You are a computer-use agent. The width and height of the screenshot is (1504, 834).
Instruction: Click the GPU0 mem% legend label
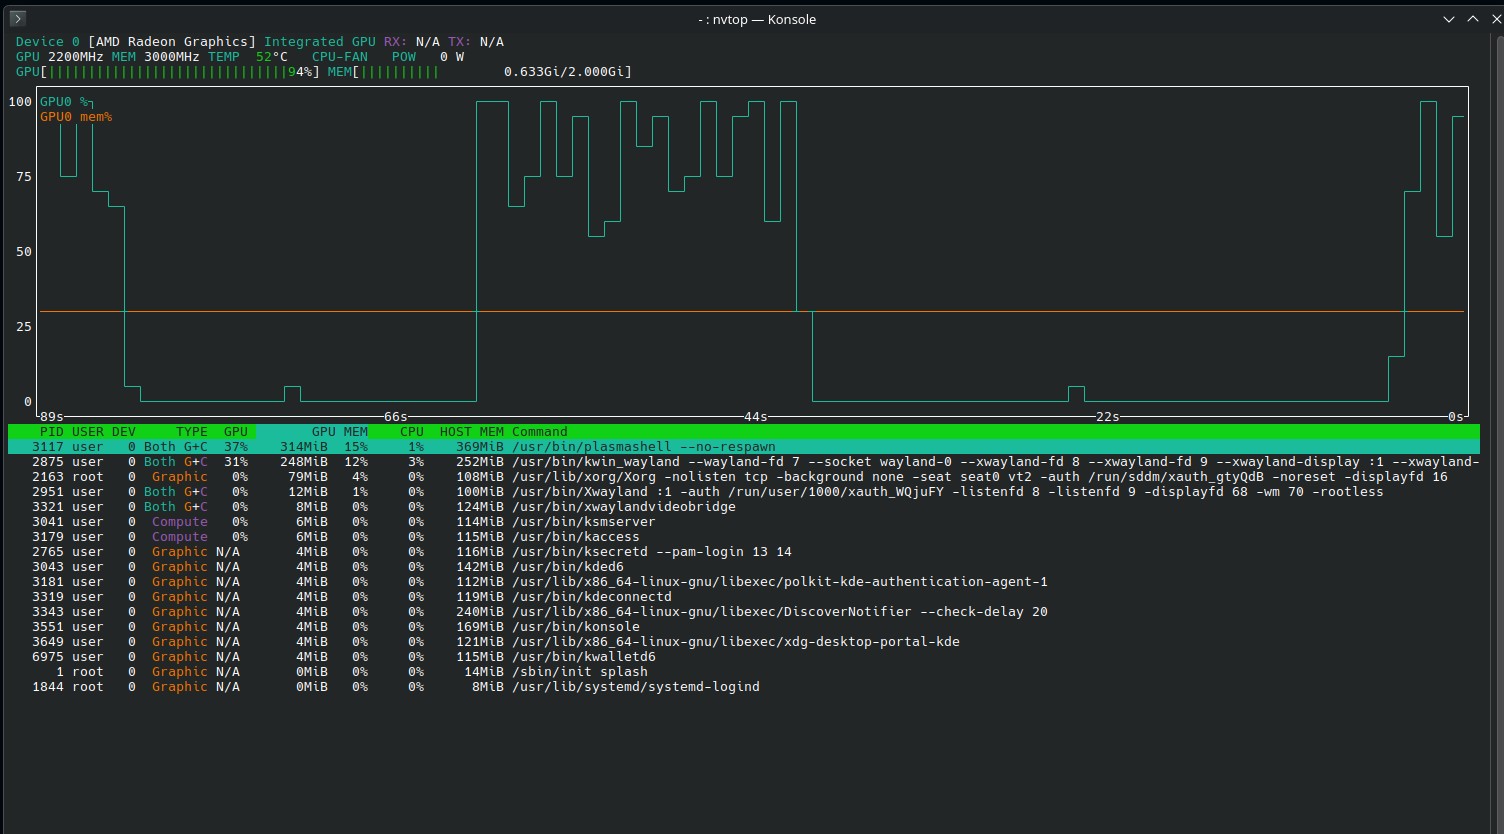(x=76, y=117)
